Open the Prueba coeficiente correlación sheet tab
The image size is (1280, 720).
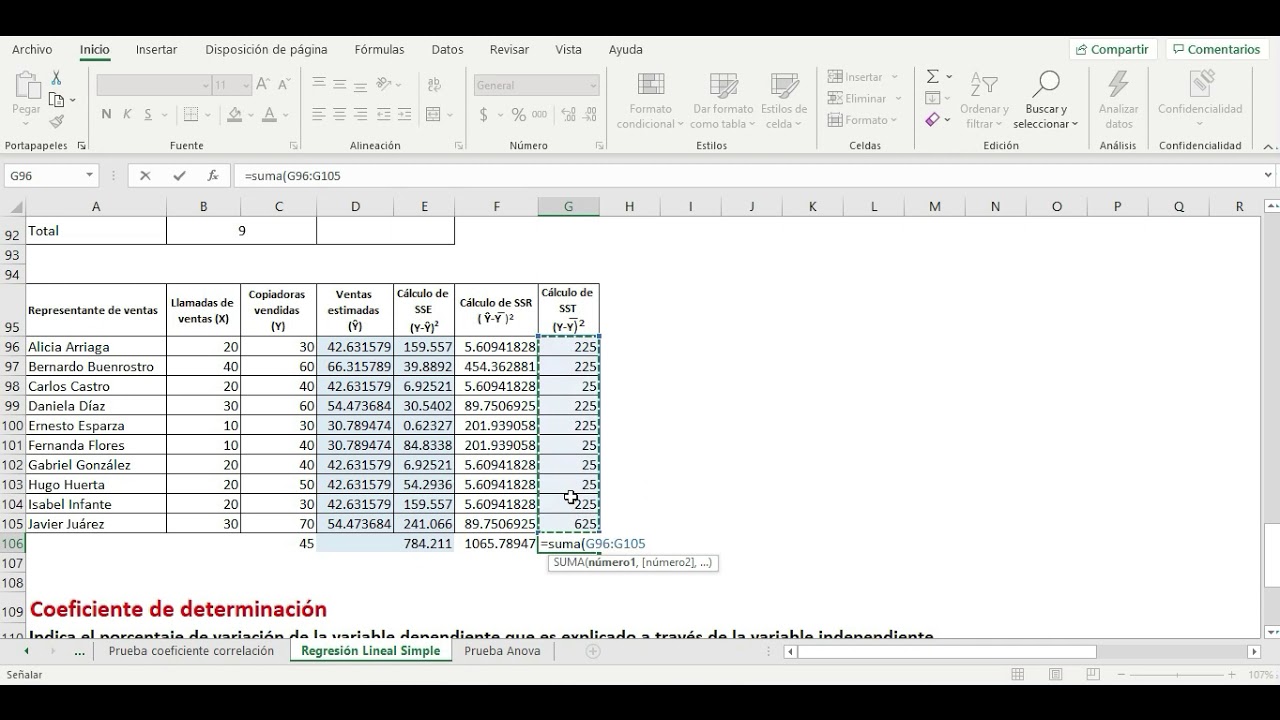[191, 651]
